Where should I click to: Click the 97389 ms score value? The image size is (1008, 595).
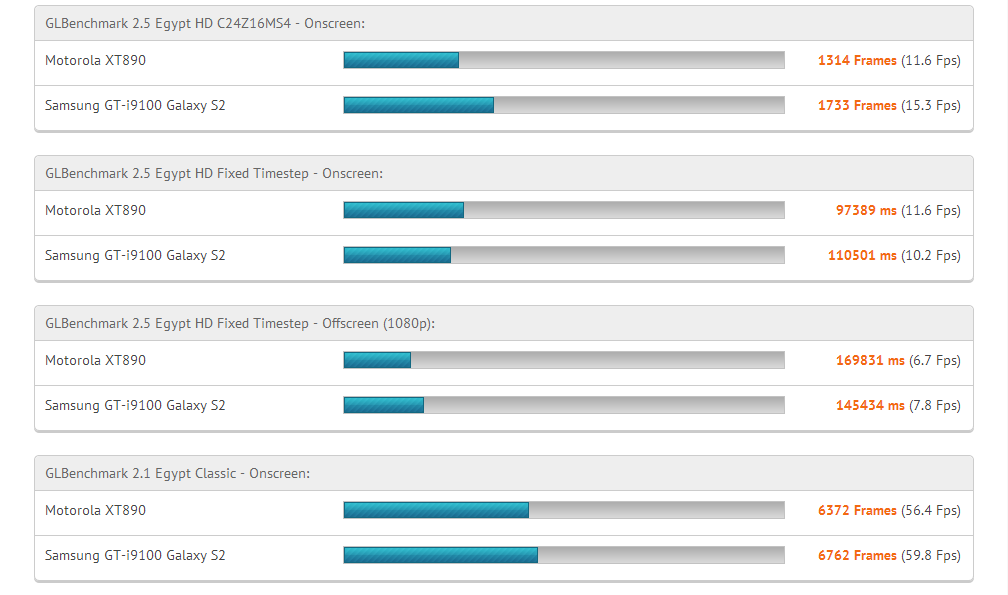click(x=866, y=210)
